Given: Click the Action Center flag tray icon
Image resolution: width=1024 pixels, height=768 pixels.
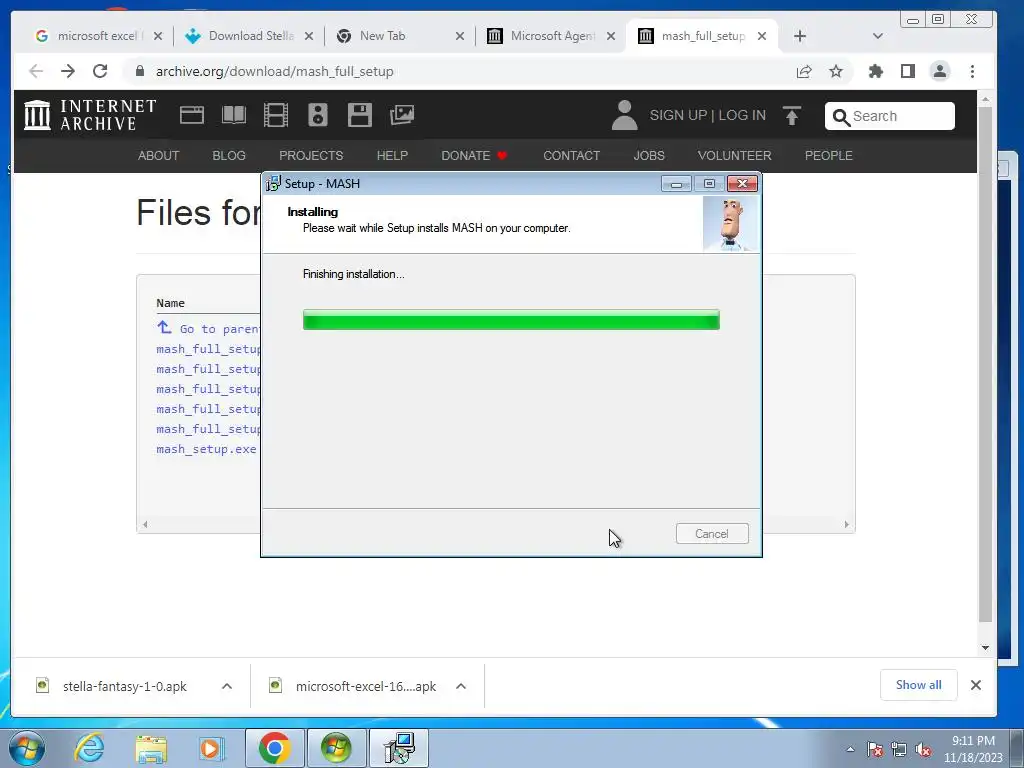Looking at the screenshot, I should pos(875,750).
